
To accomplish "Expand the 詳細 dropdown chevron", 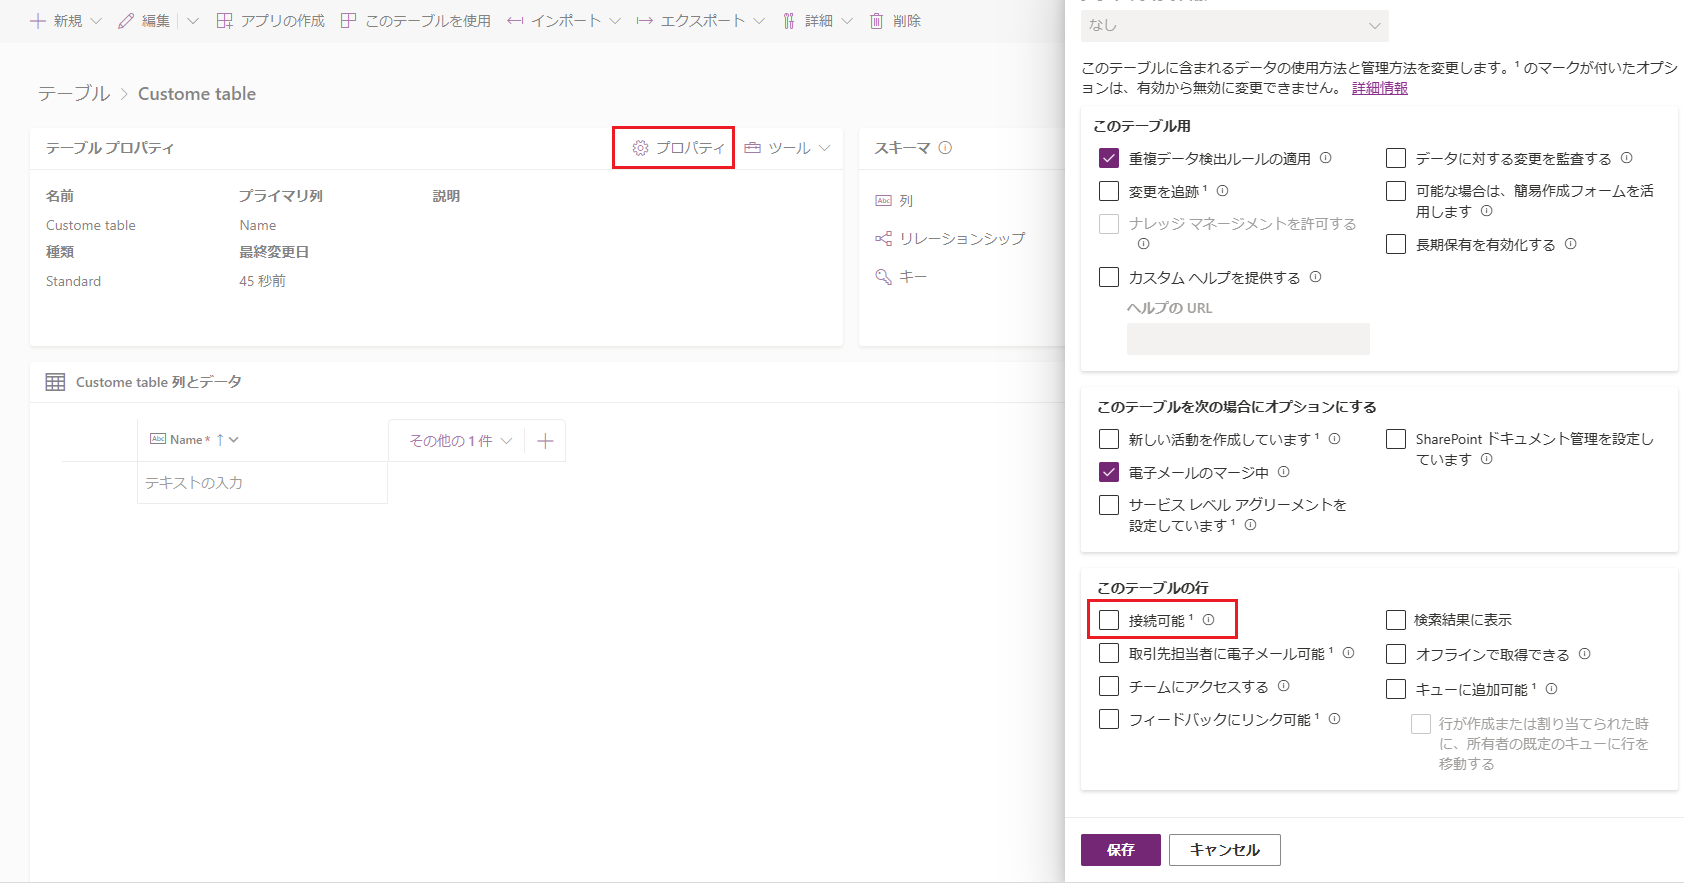I will coord(847,21).
